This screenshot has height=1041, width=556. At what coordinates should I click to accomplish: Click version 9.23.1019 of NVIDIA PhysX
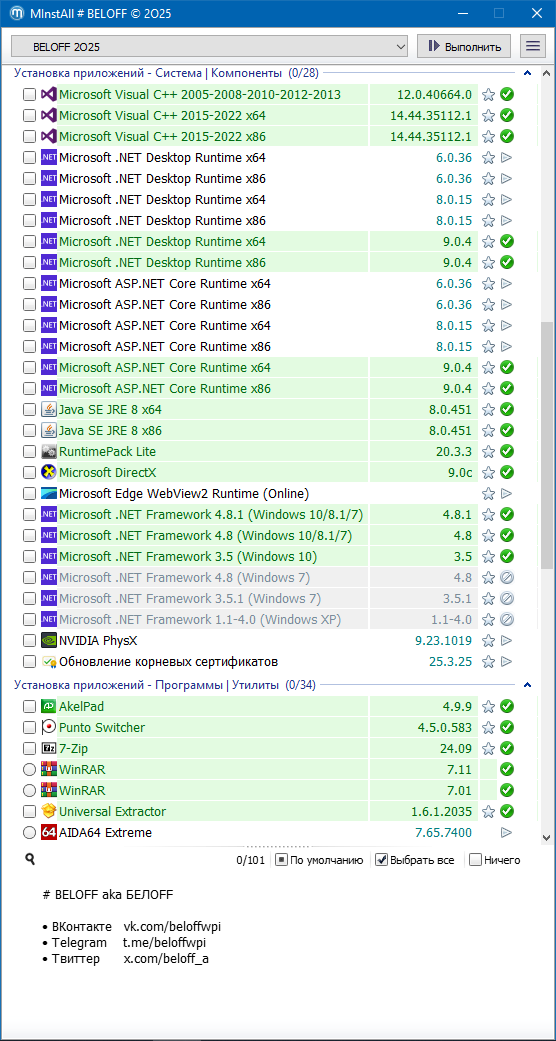click(x=444, y=641)
